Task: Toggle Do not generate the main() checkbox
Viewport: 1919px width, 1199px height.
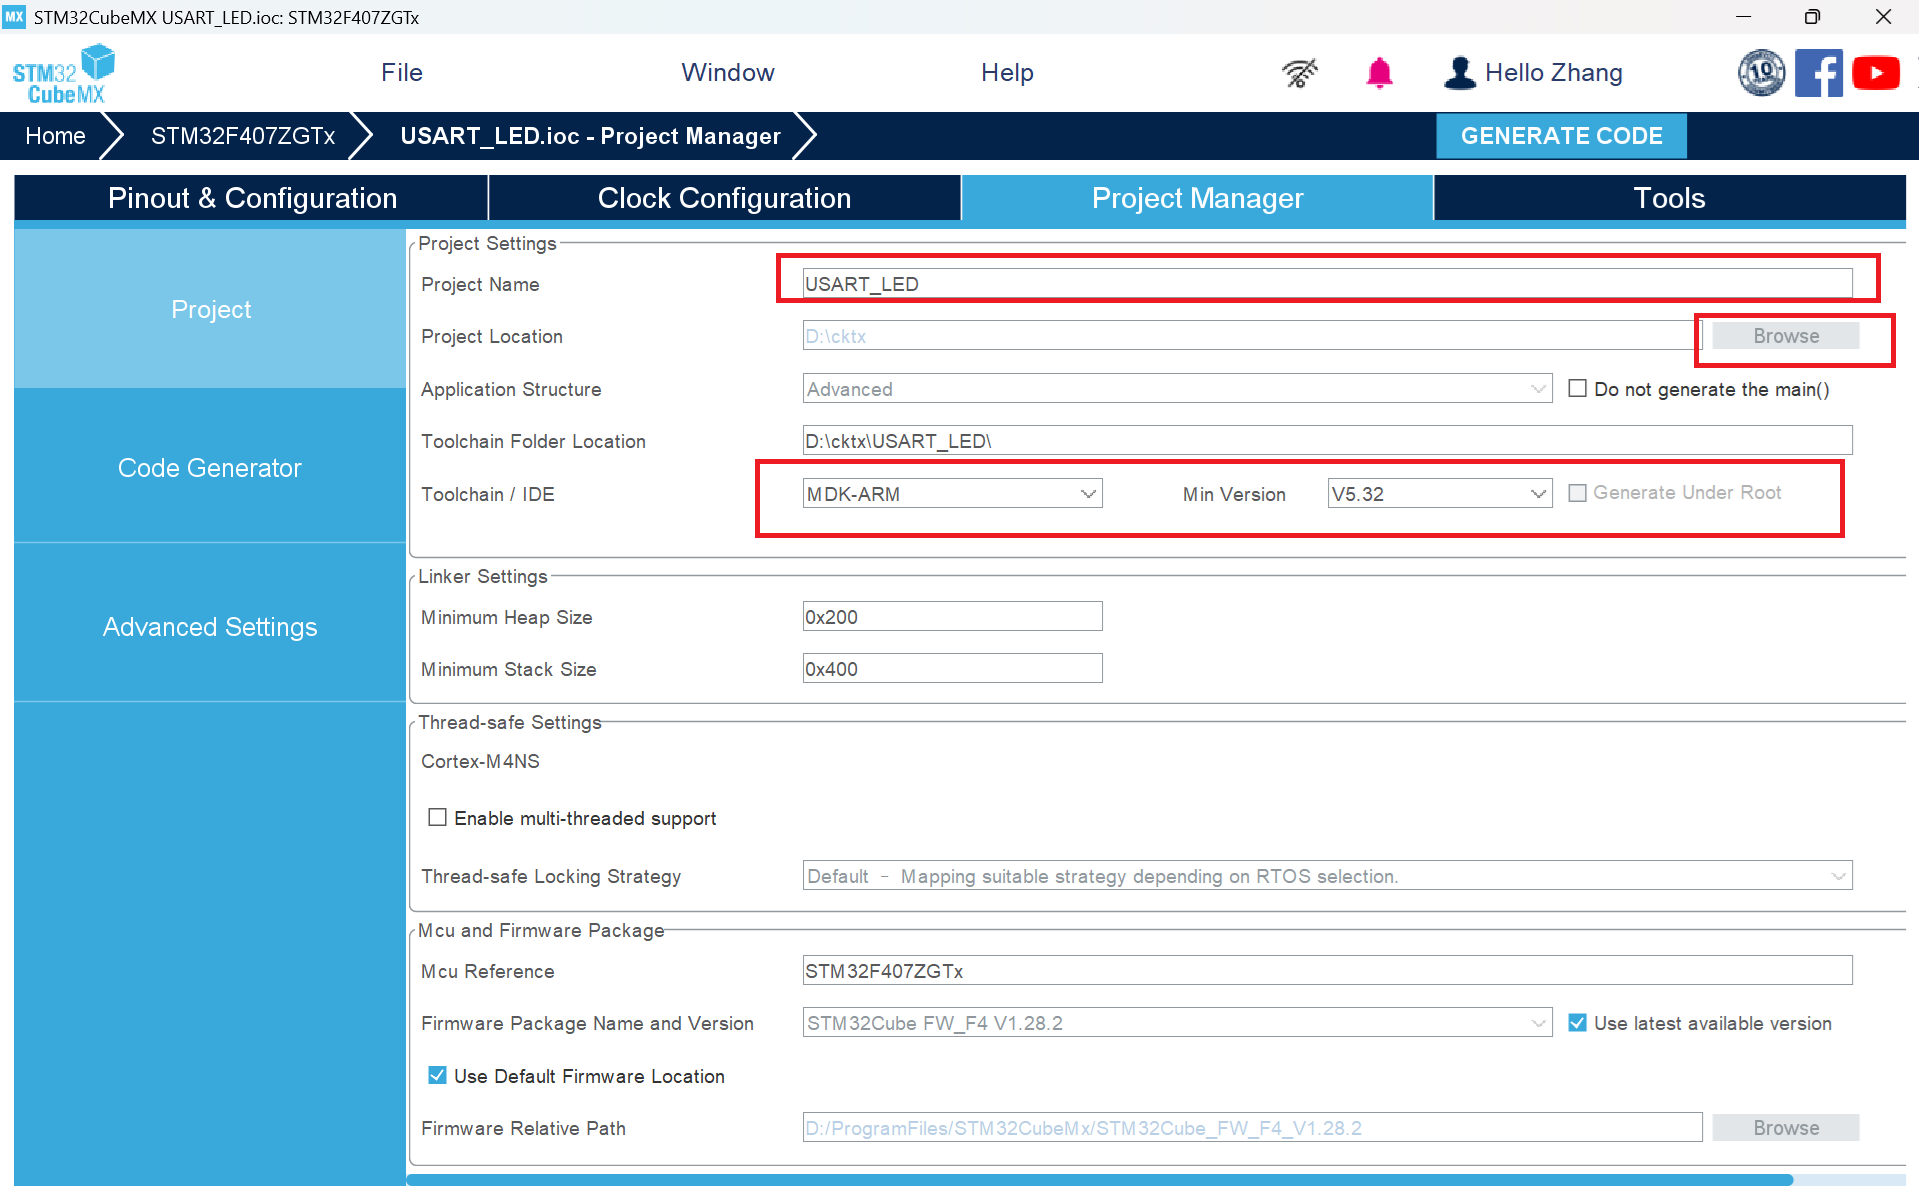Action: 1577,389
